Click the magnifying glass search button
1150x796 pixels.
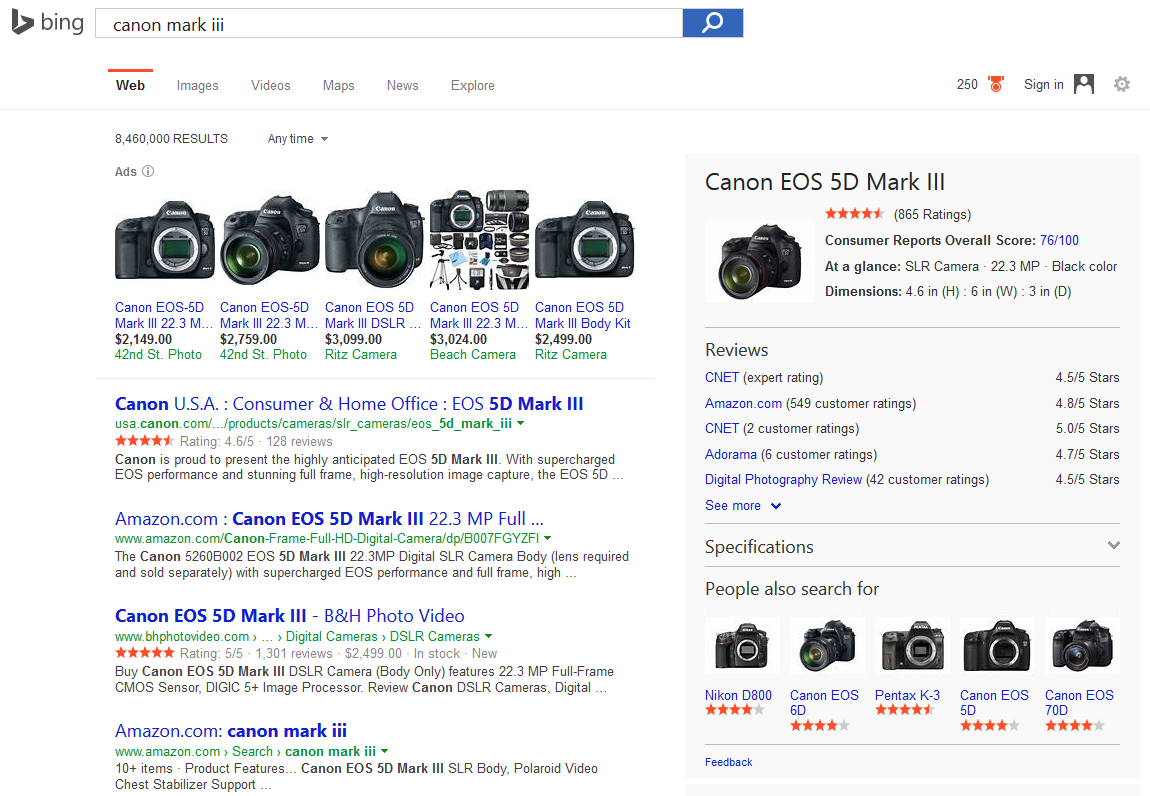pos(712,23)
